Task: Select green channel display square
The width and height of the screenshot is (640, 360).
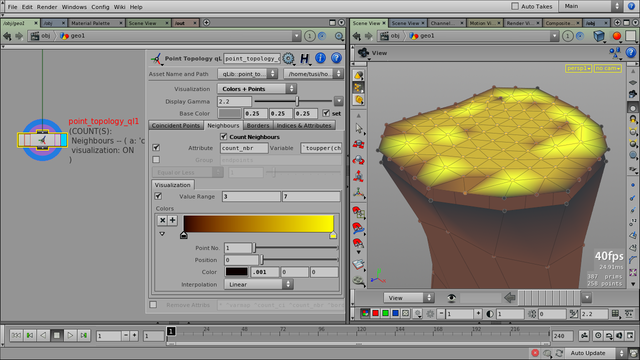Action: (x=385, y=313)
